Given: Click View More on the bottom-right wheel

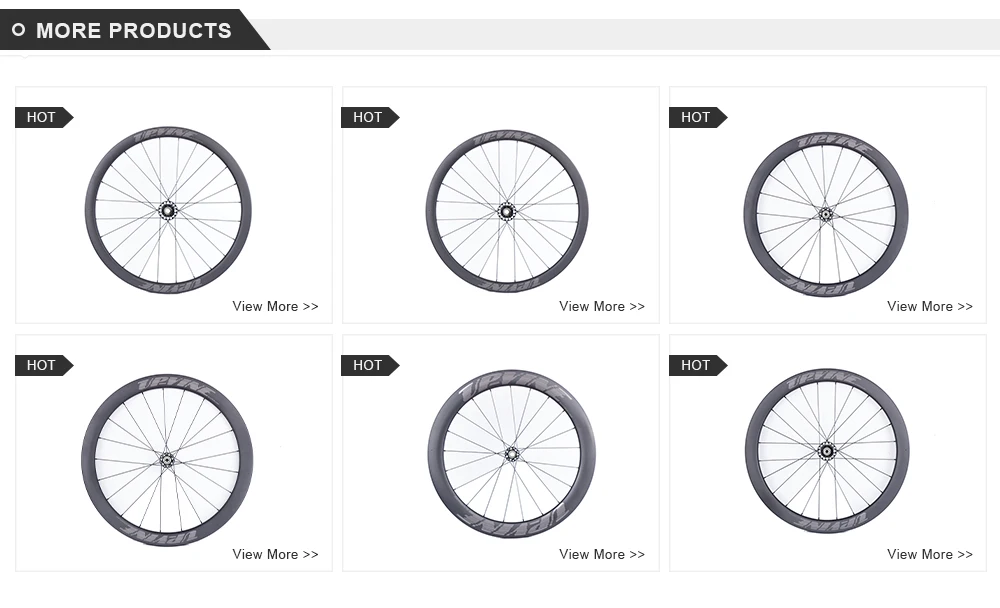Looking at the screenshot, I should [929, 554].
